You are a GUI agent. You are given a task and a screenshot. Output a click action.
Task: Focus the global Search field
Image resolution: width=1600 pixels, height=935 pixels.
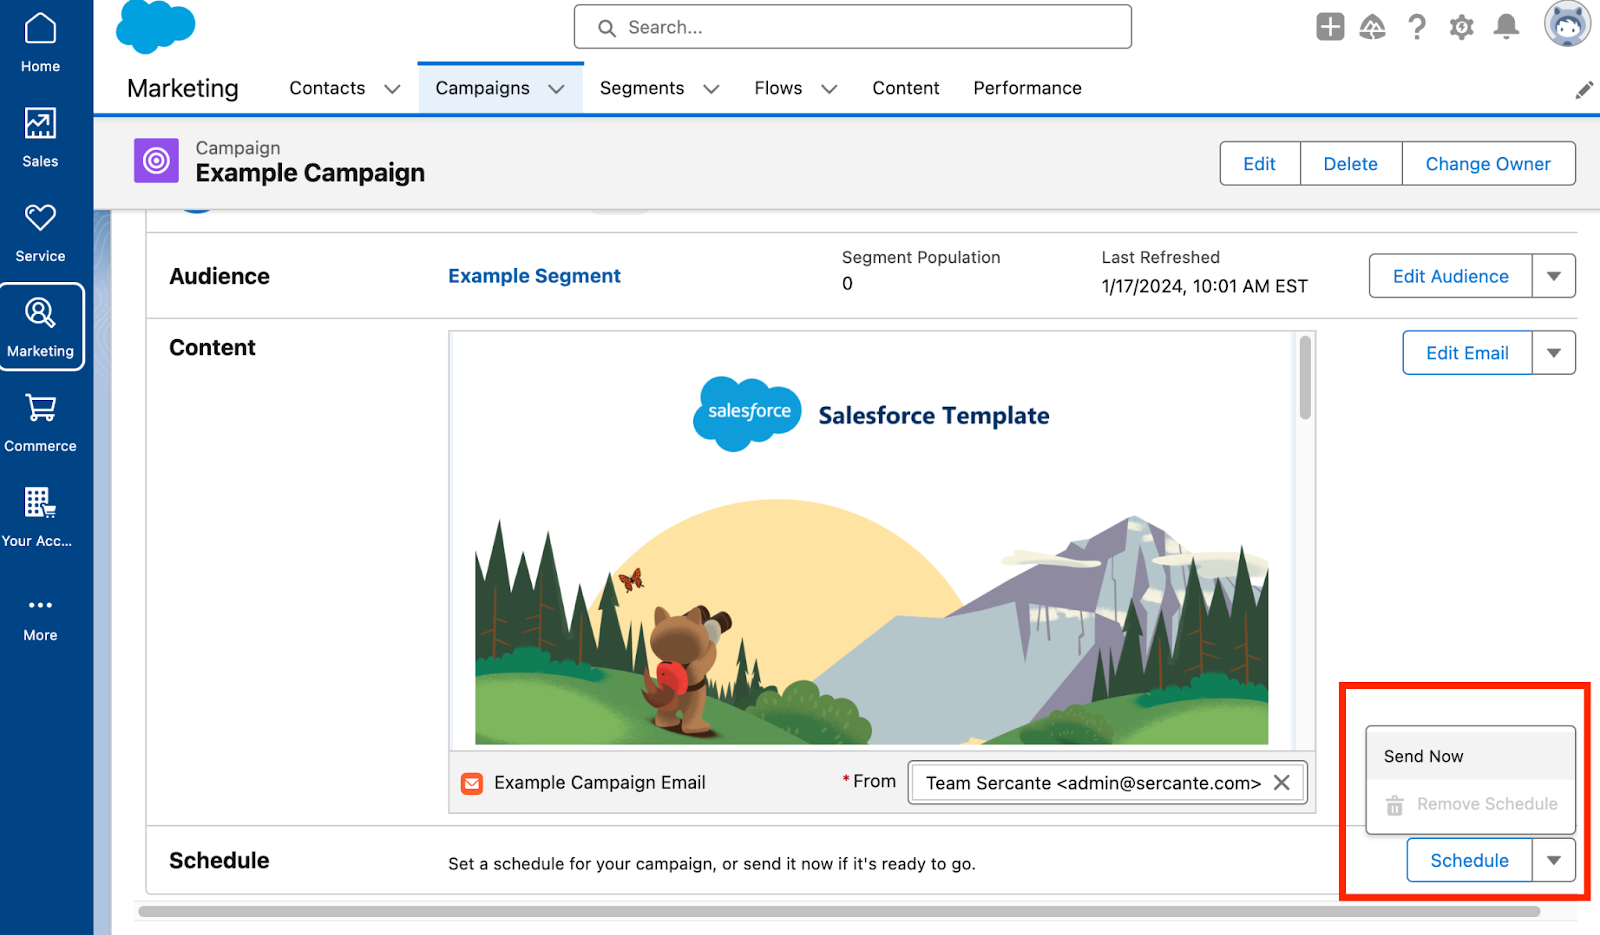coord(853,27)
